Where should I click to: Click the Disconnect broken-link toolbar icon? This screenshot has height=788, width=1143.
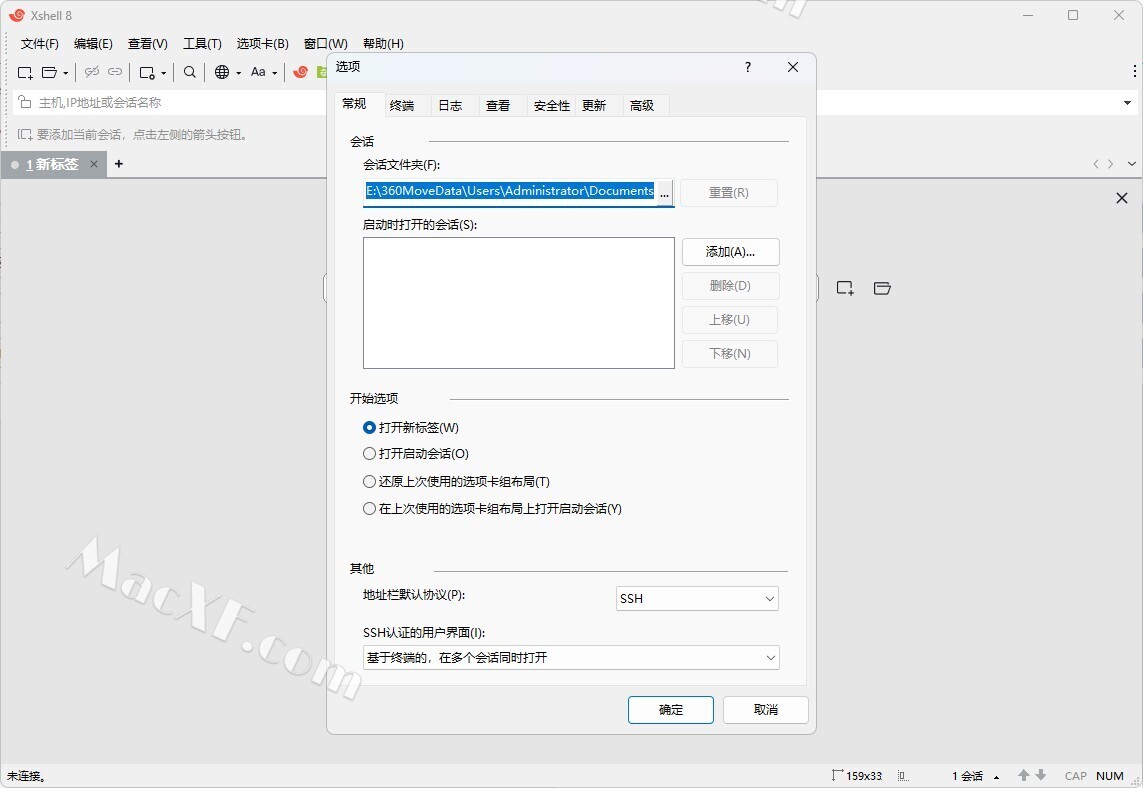pos(92,72)
